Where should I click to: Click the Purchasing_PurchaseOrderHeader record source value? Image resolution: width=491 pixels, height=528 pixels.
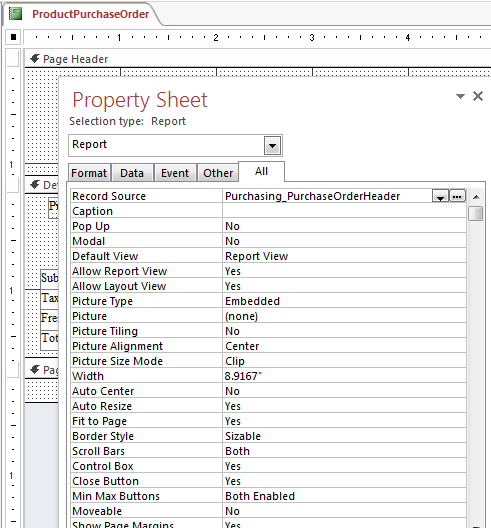pos(312,196)
